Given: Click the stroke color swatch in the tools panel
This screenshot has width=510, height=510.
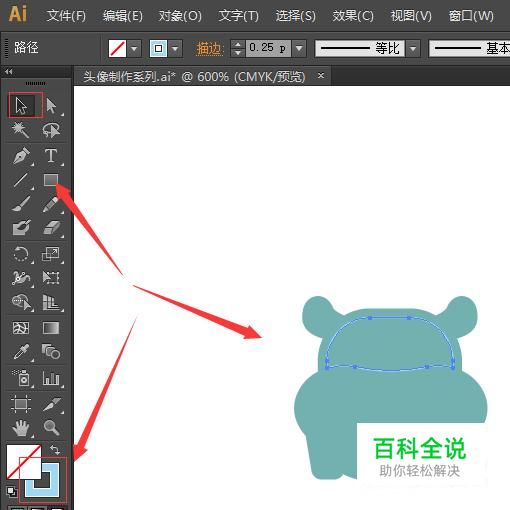Looking at the screenshot, I should click(42, 479).
